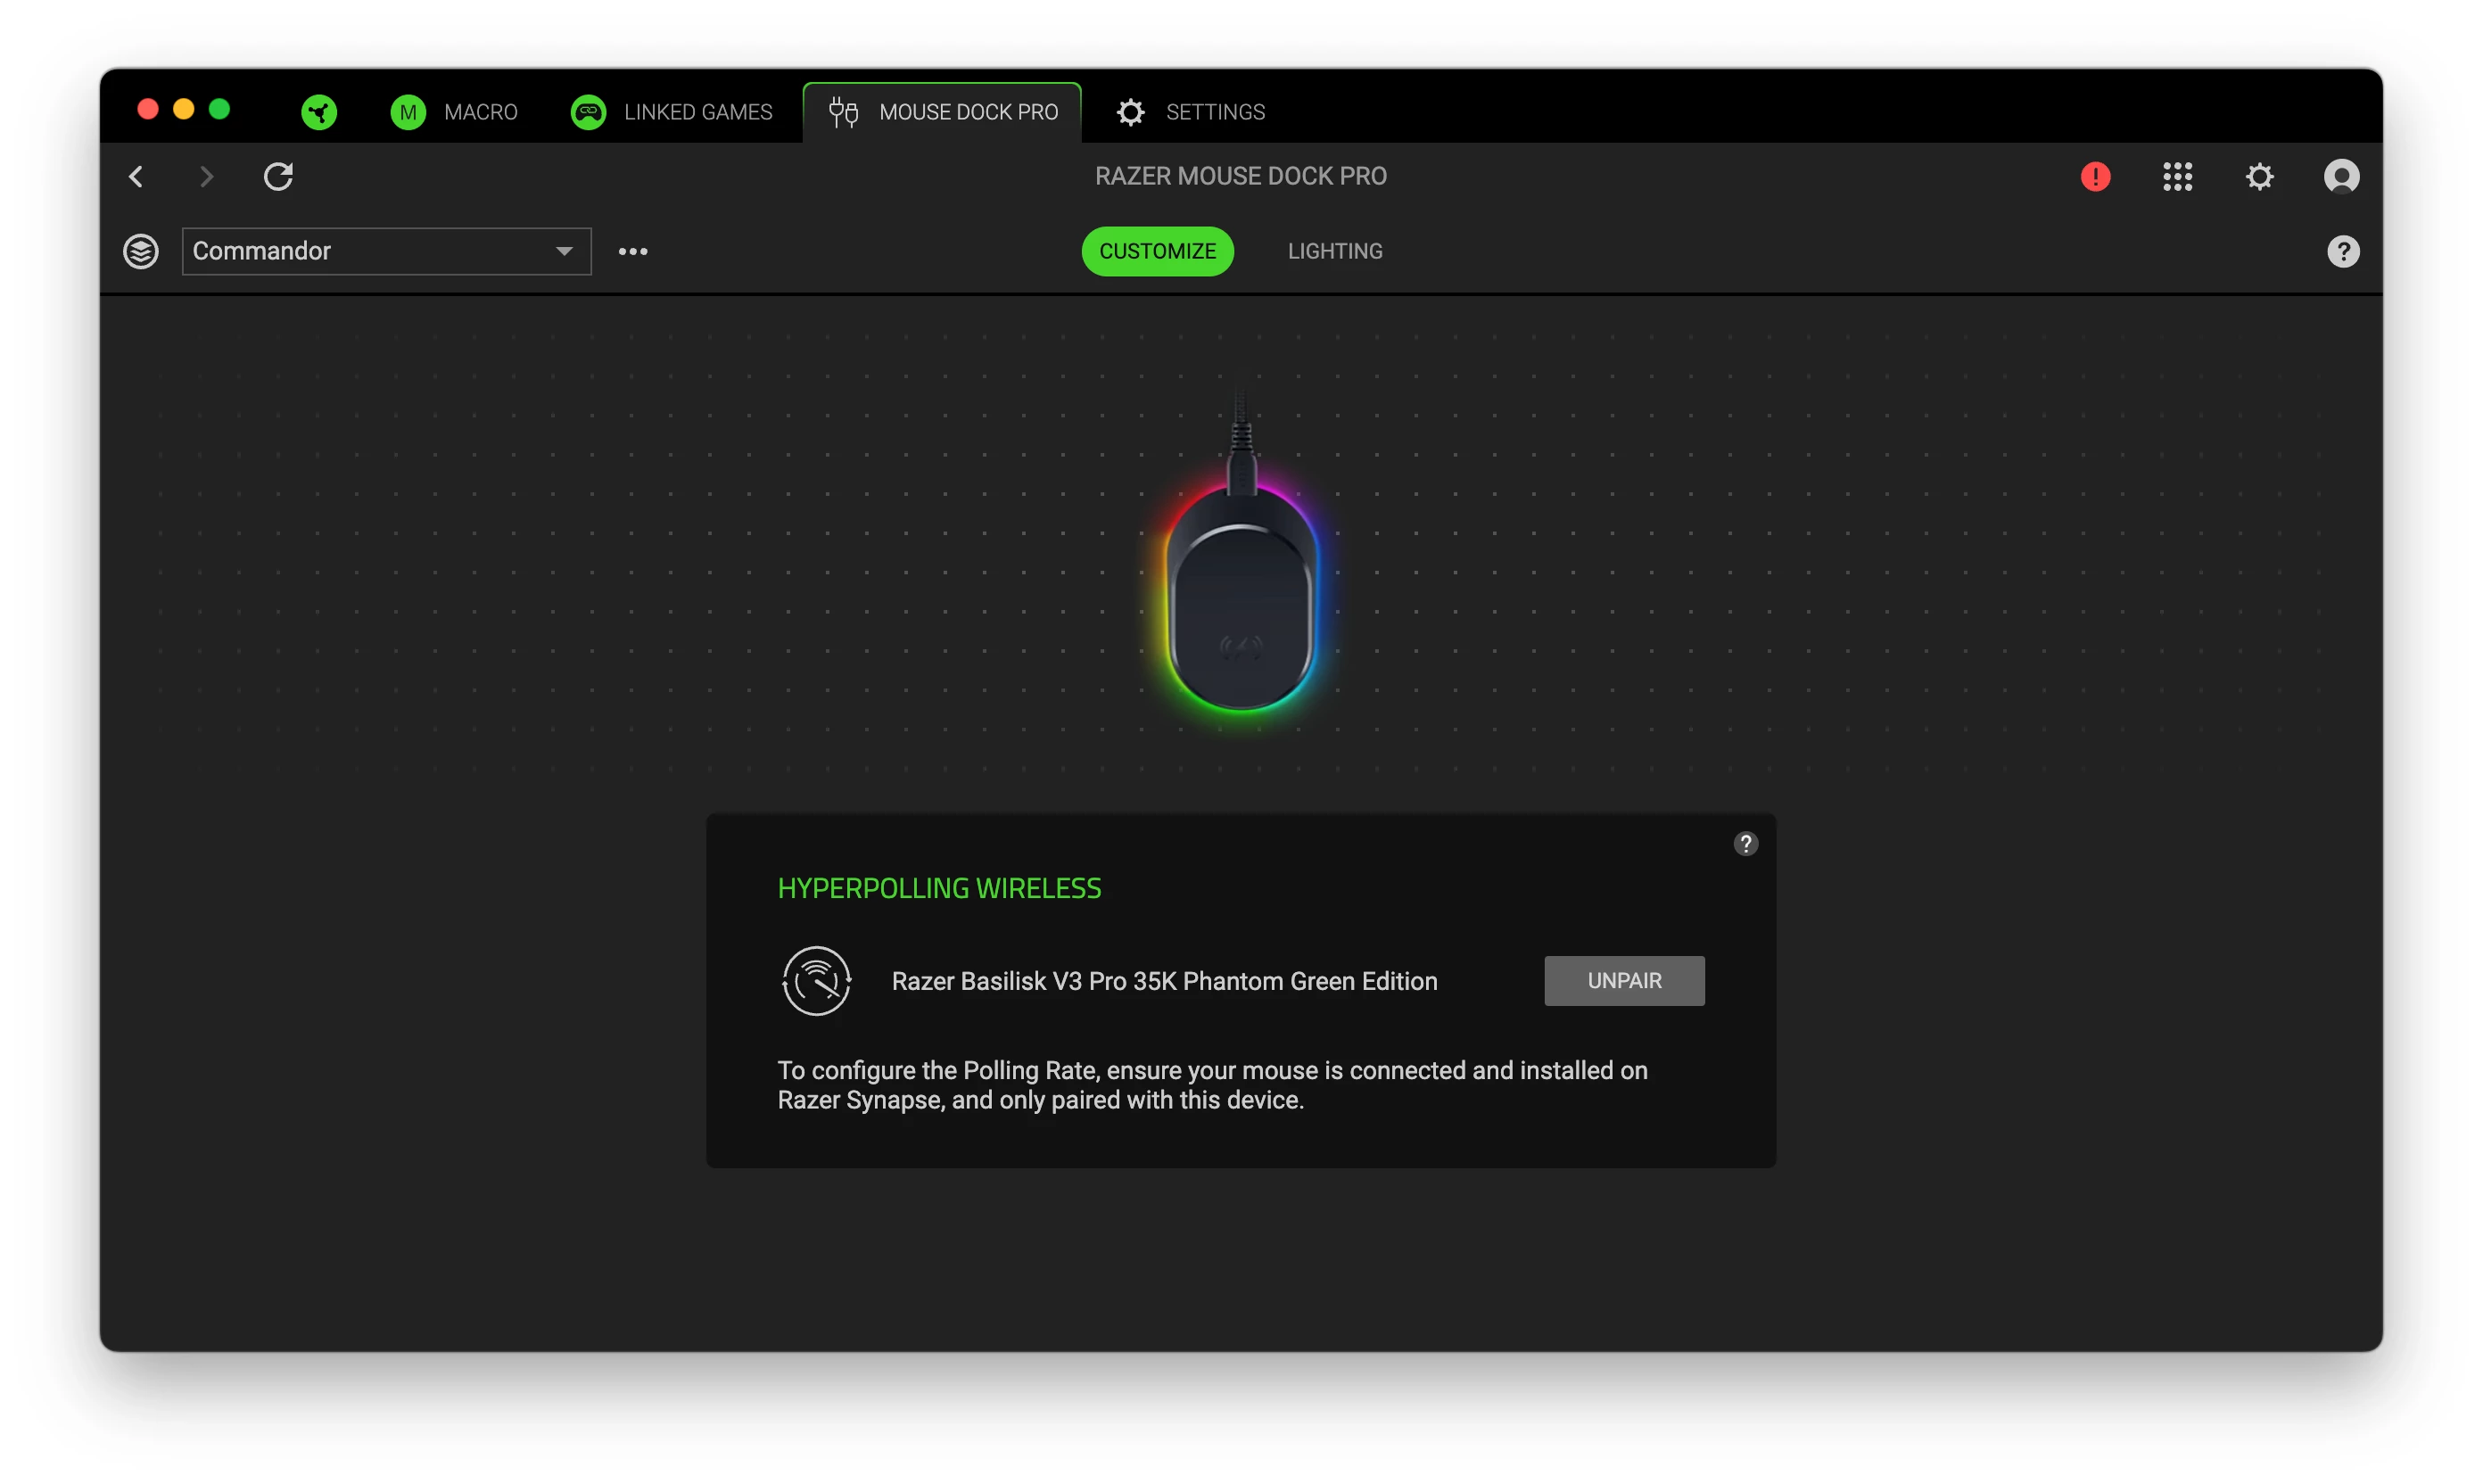Screen dimensions: 2483x1484
Task: Go back using the left arrow
Action: coord(137,177)
